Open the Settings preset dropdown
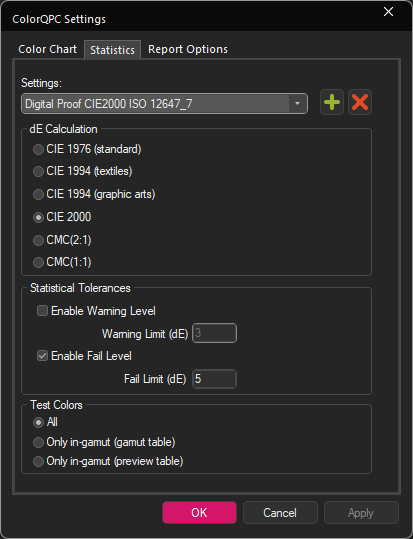The height and width of the screenshot is (539, 413). pyautogui.click(x=164, y=103)
